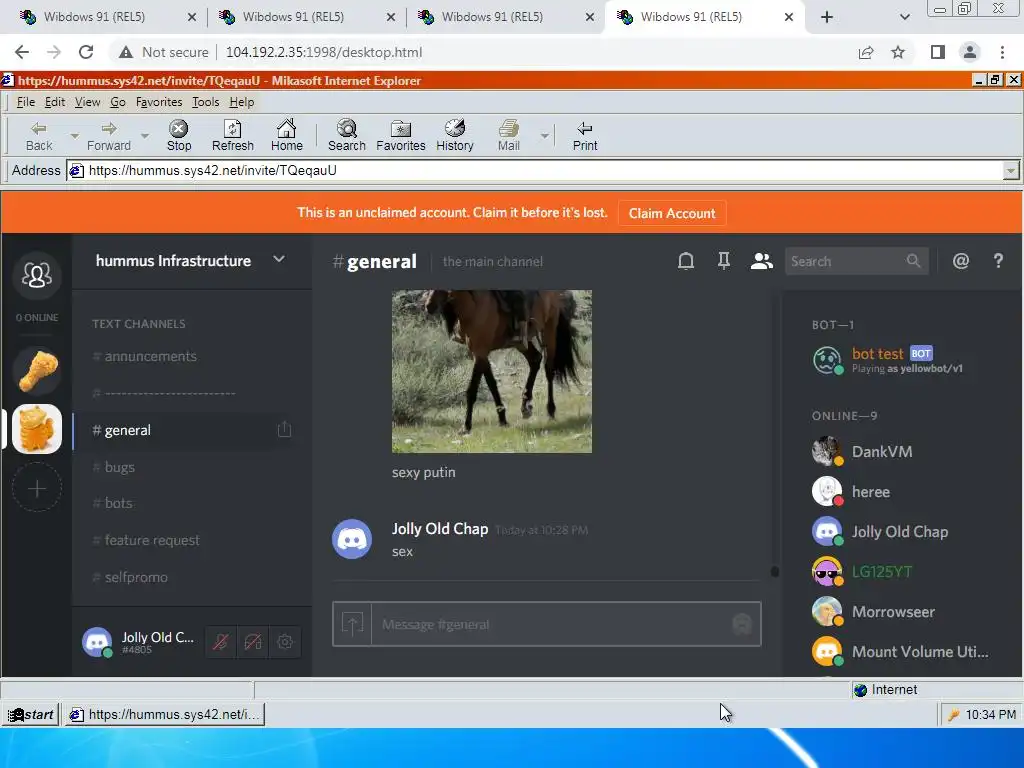1024x768 pixels.
Task: Open the general channel
Action: 183,430
